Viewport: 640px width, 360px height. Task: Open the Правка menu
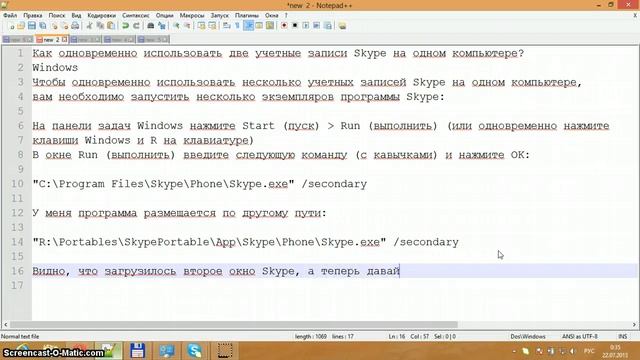33,16
